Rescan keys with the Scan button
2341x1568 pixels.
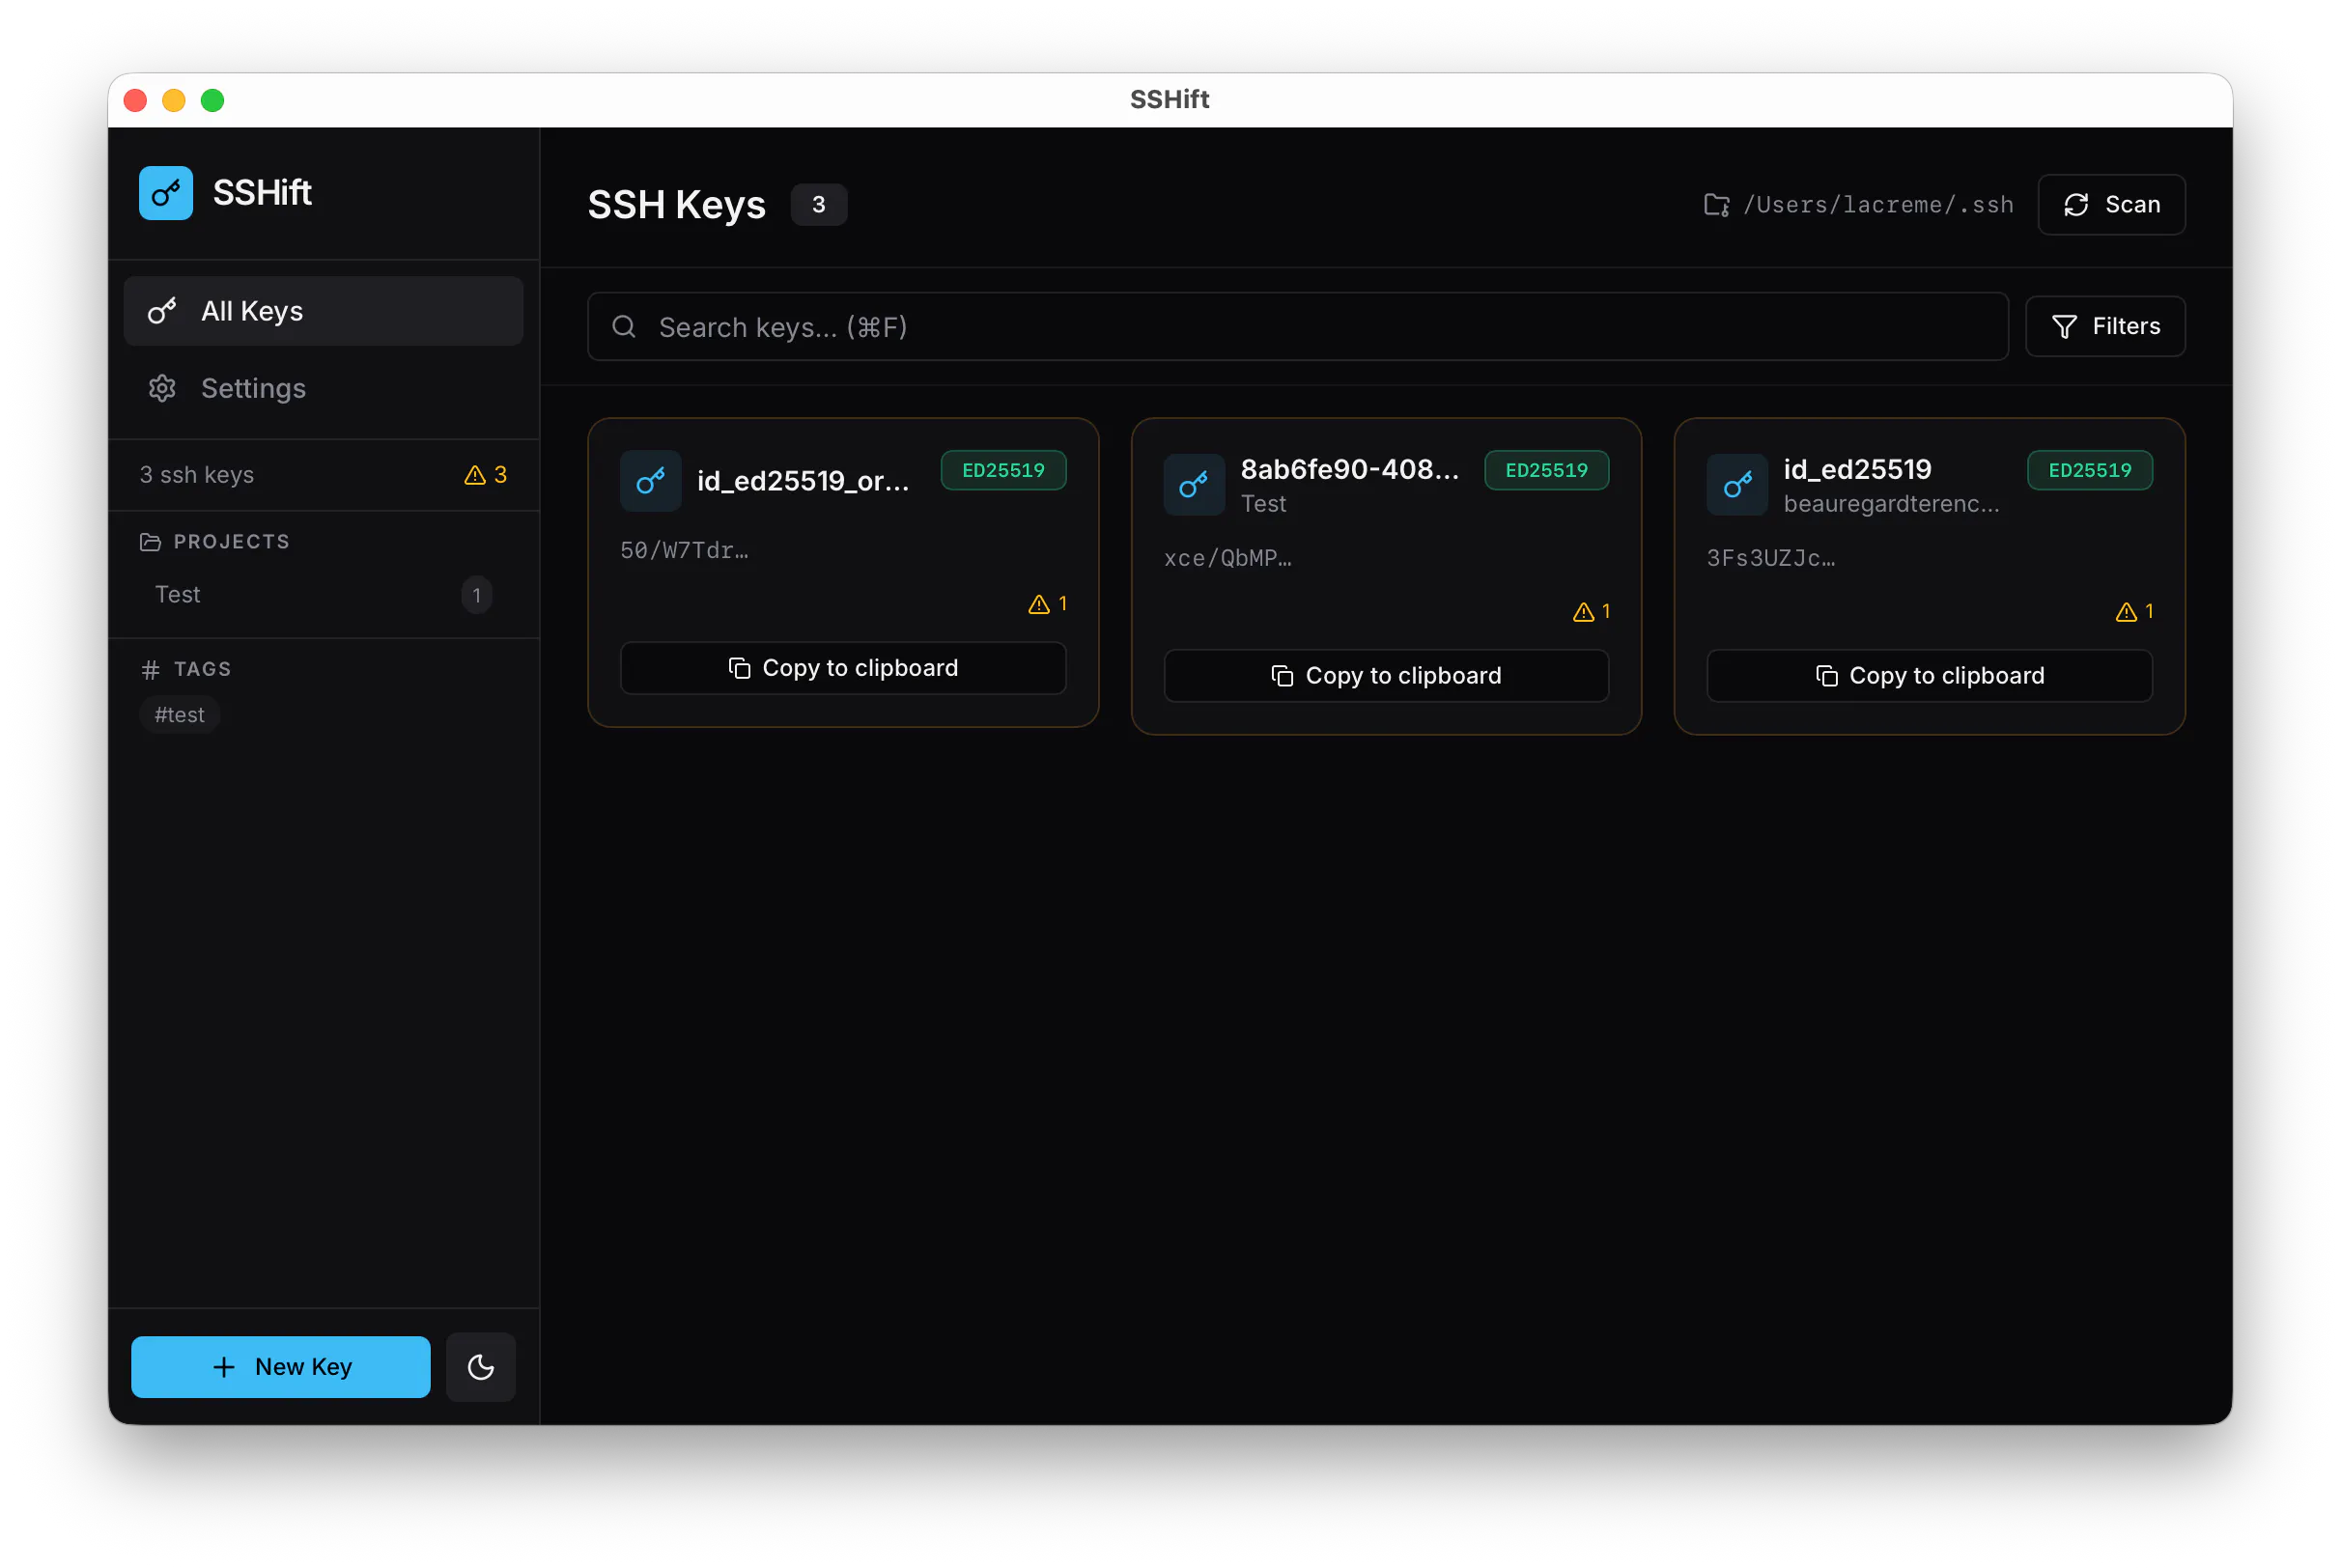(2111, 205)
